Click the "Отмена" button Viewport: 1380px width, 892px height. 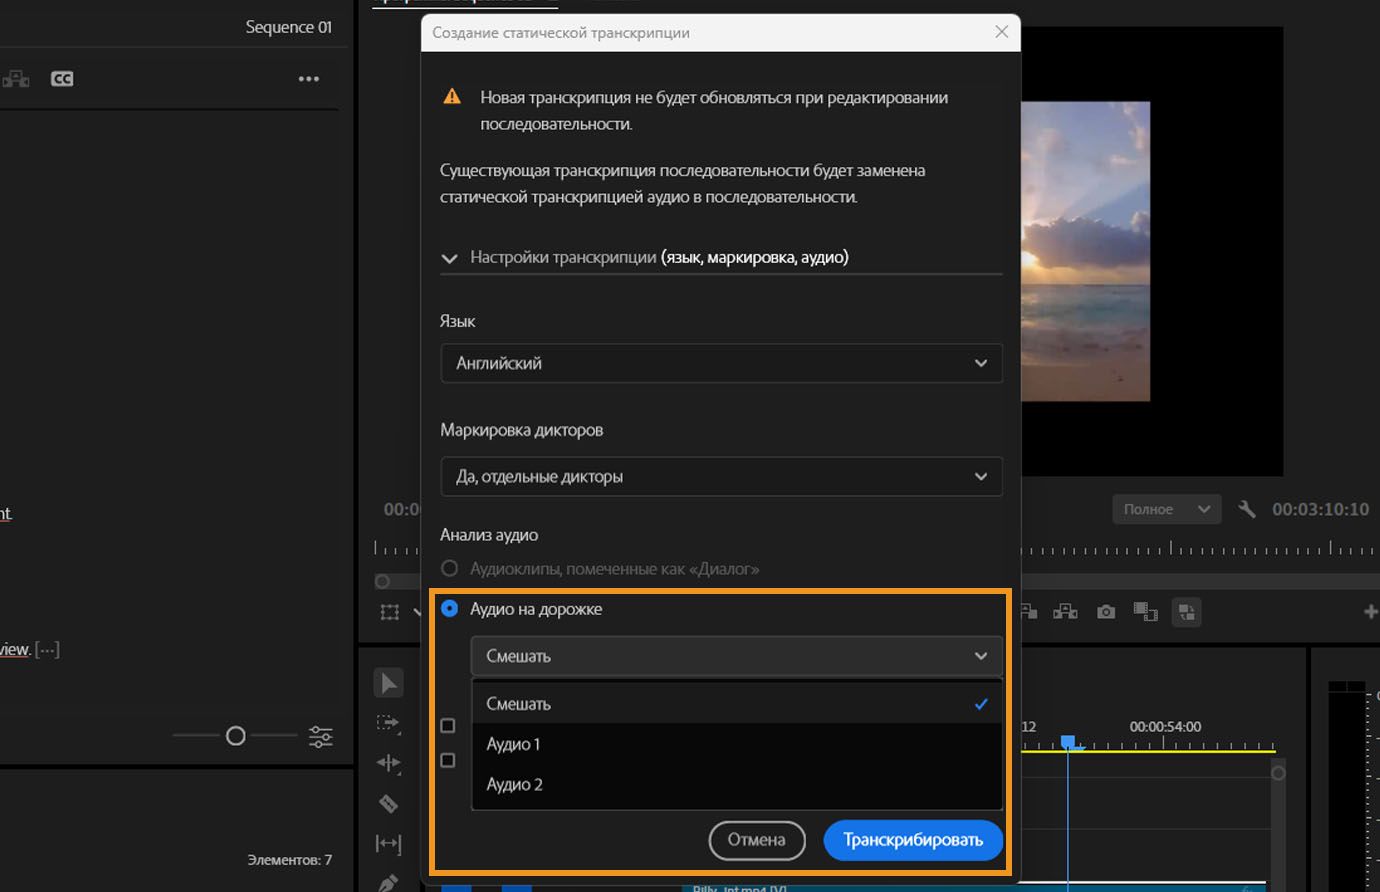[x=756, y=840]
